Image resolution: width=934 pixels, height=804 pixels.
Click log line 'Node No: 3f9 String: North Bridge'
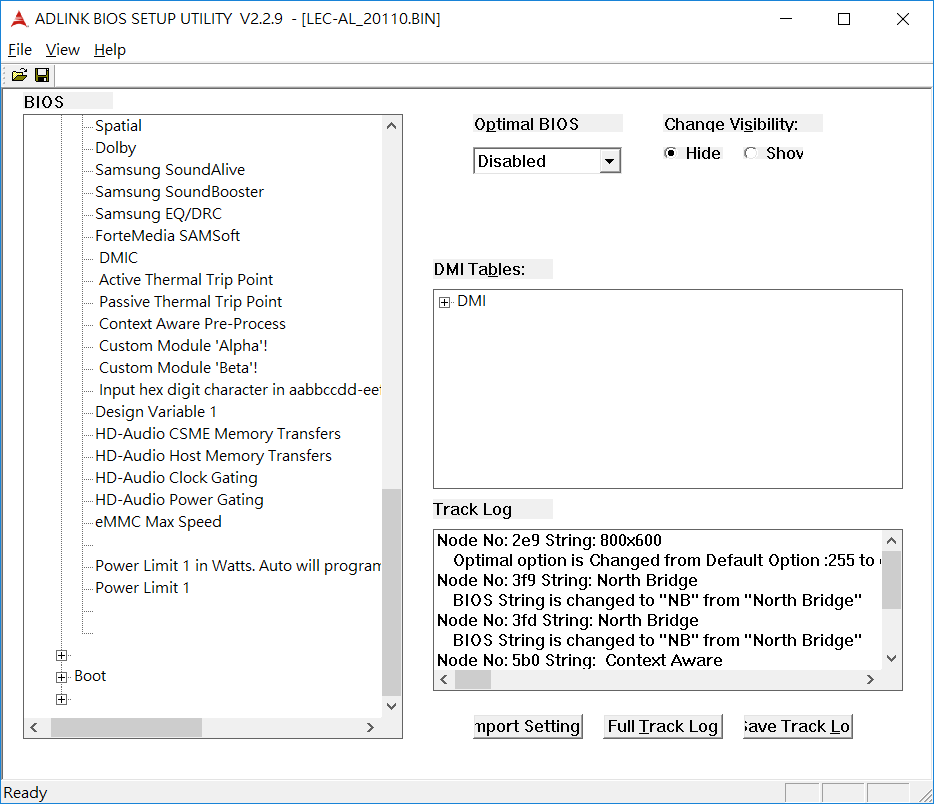pos(567,581)
